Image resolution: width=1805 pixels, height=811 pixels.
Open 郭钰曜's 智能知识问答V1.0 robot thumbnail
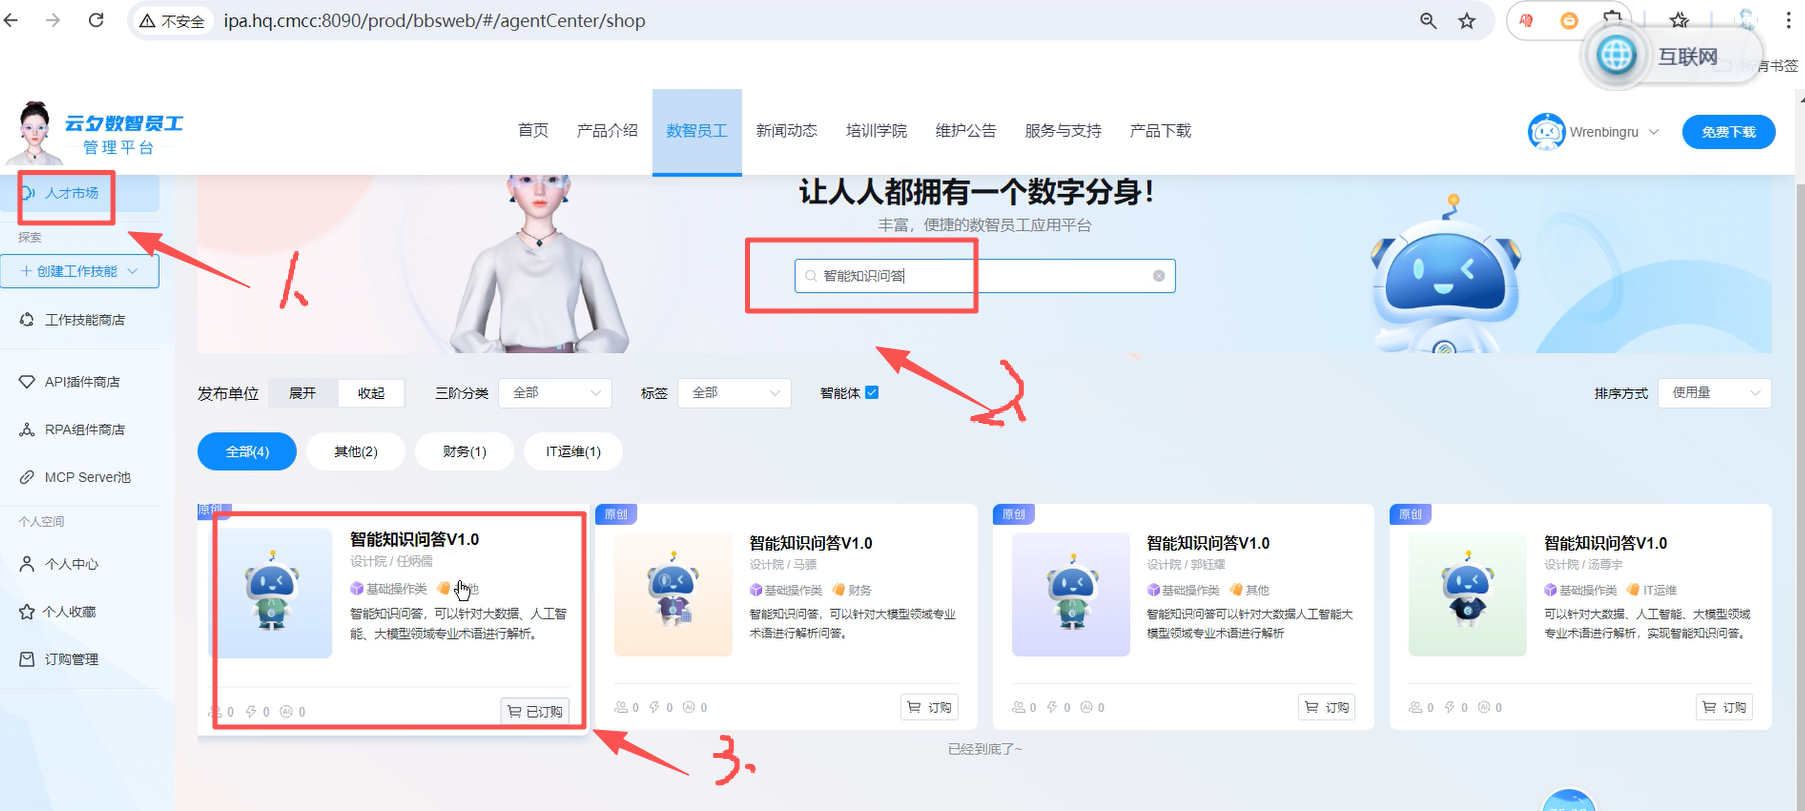(1071, 594)
